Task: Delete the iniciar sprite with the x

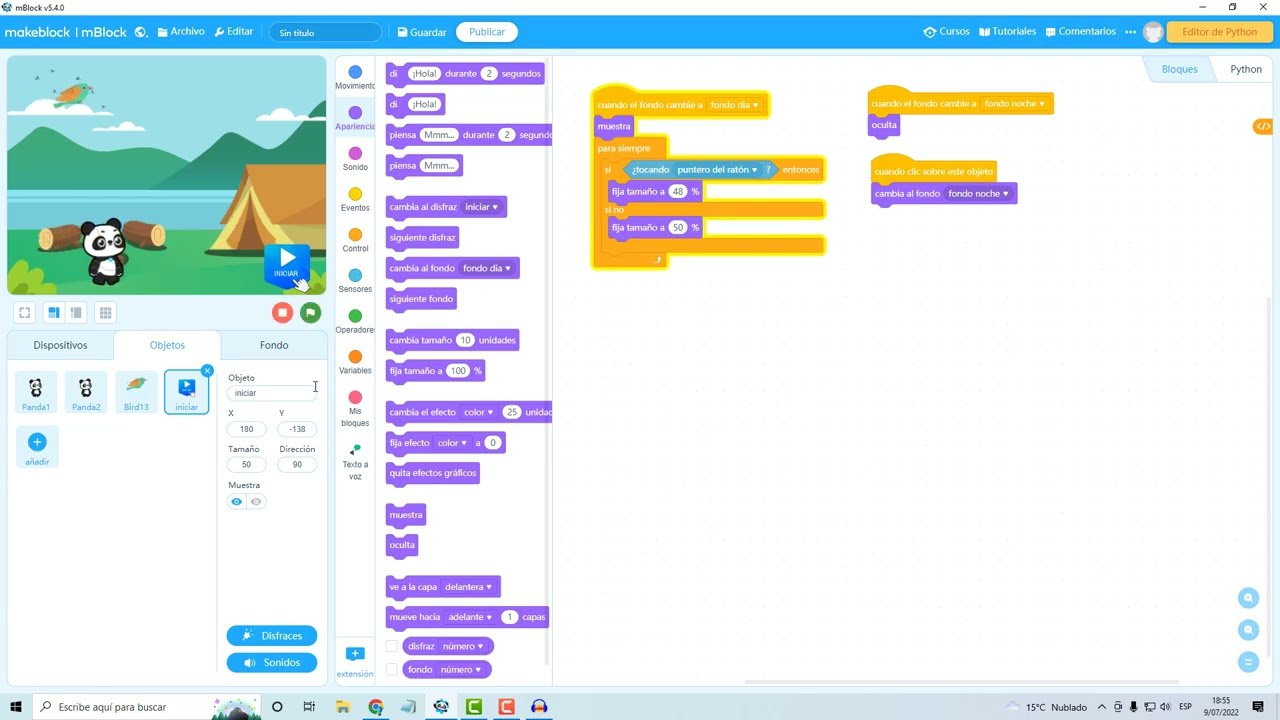Action: (x=207, y=371)
